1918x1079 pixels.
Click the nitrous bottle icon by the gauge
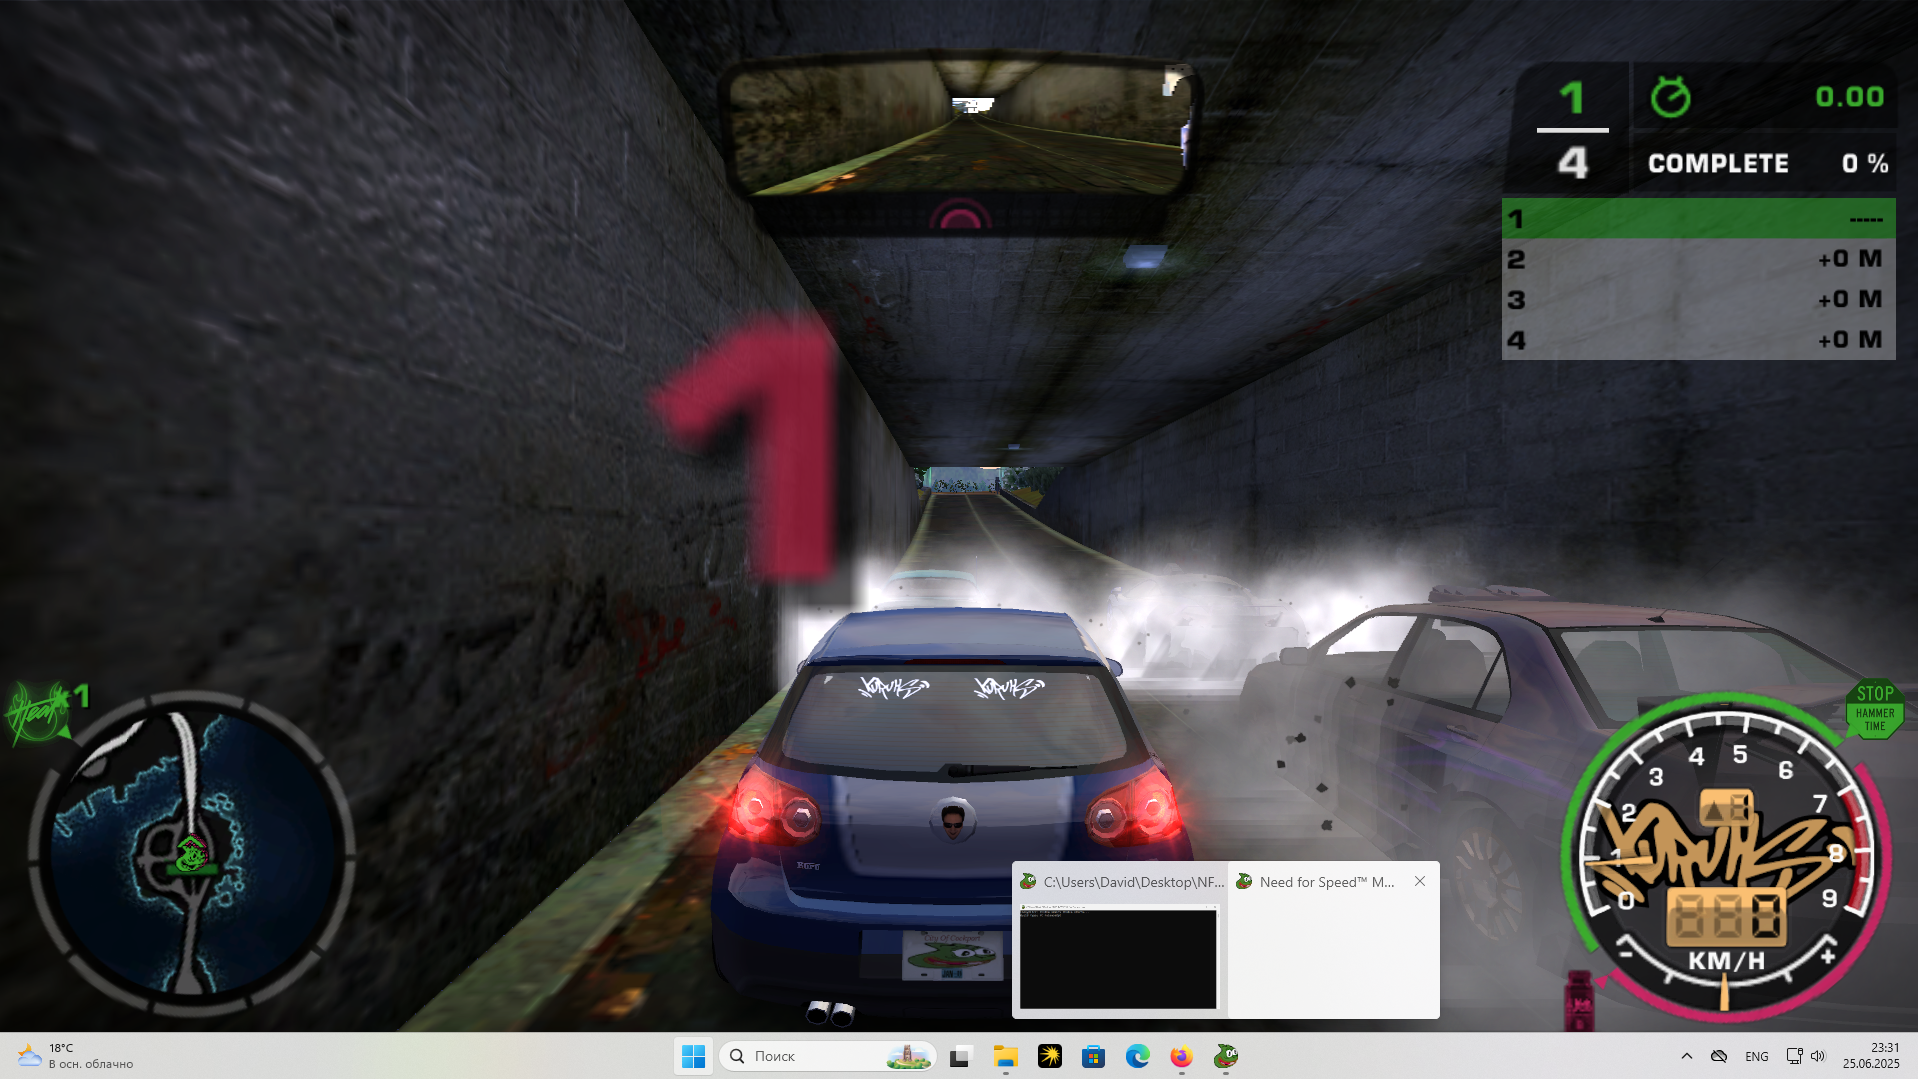click(x=1579, y=999)
